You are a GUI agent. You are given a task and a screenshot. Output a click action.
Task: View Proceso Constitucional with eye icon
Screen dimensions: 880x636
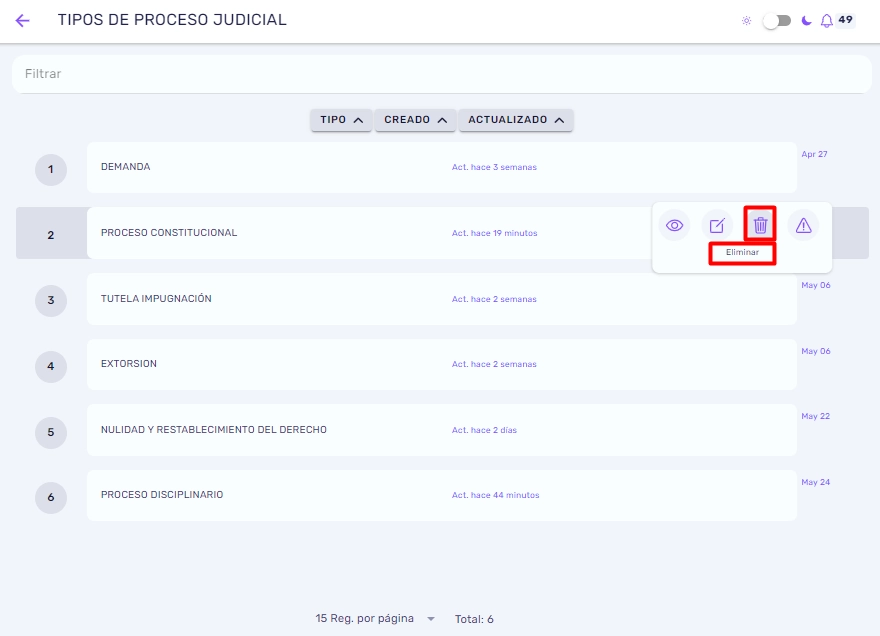click(674, 226)
